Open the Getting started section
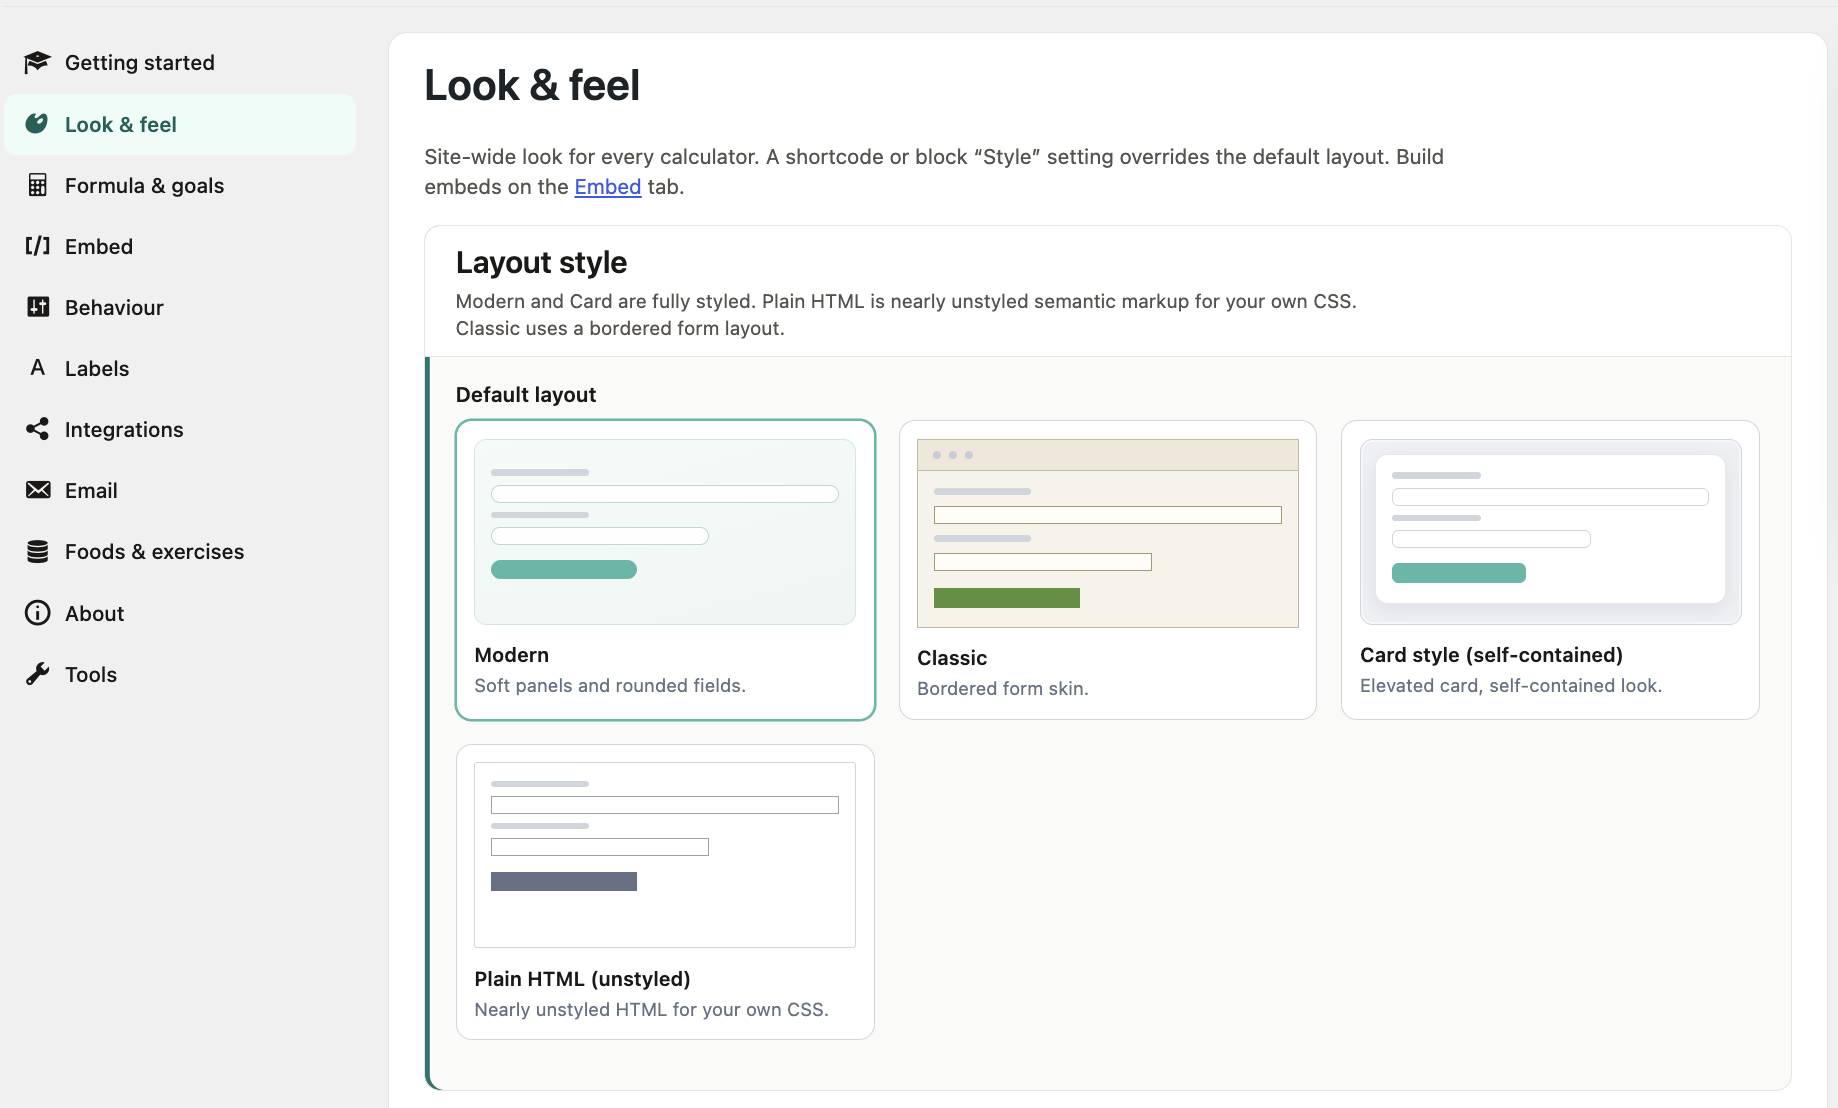The image size is (1838, 1108). [180, 63]
